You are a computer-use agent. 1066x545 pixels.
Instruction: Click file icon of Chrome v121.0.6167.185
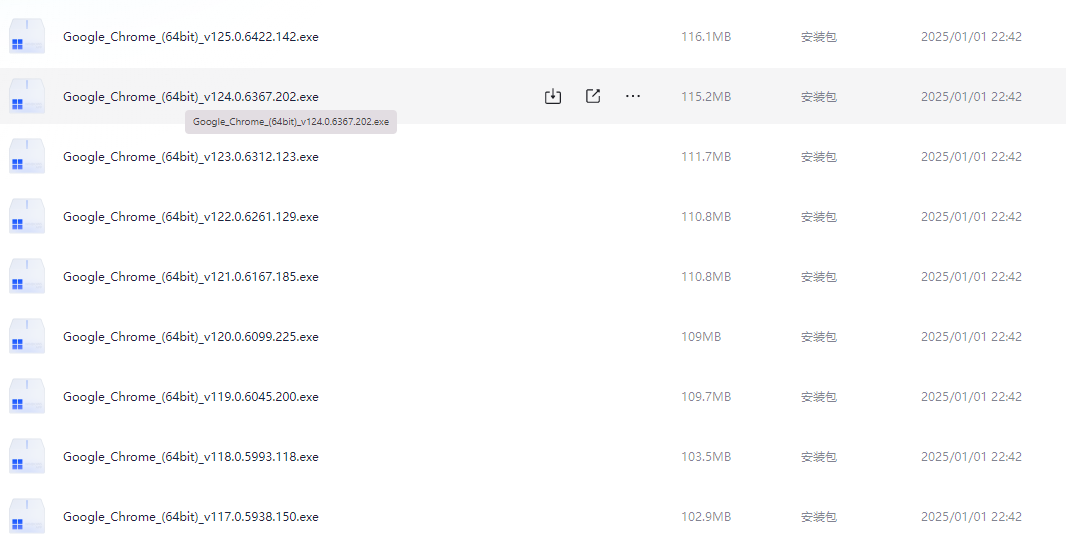coord(27,277)
